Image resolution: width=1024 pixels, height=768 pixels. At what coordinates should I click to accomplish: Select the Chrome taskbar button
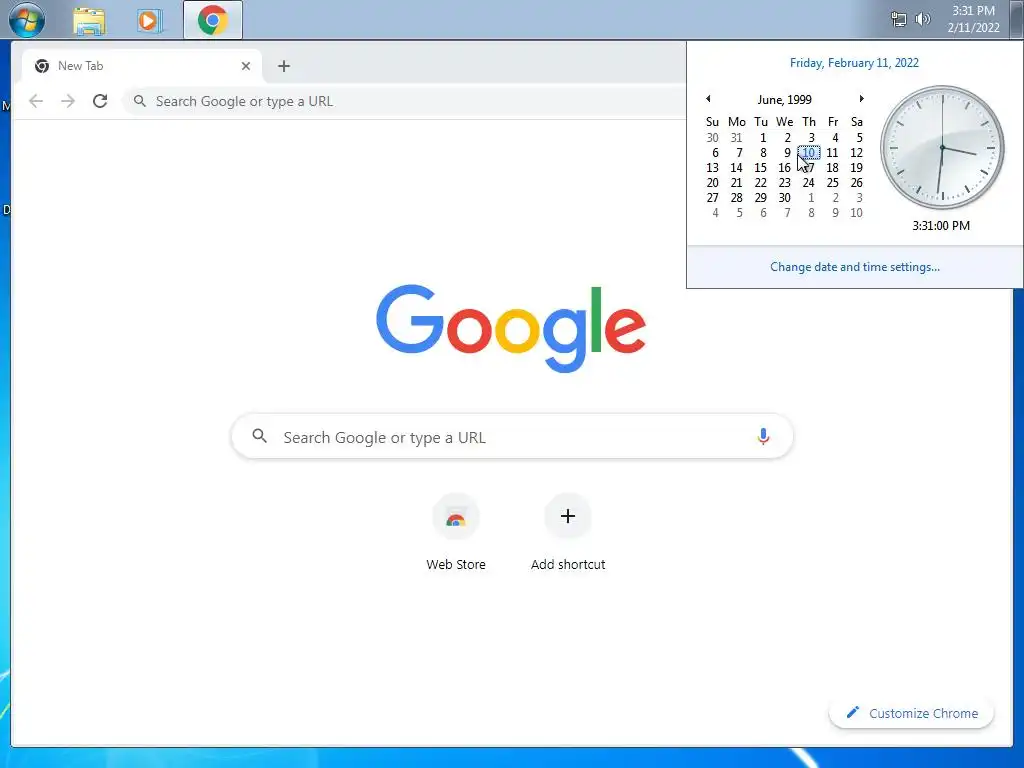pyautogui.click(x=213, y=20)
